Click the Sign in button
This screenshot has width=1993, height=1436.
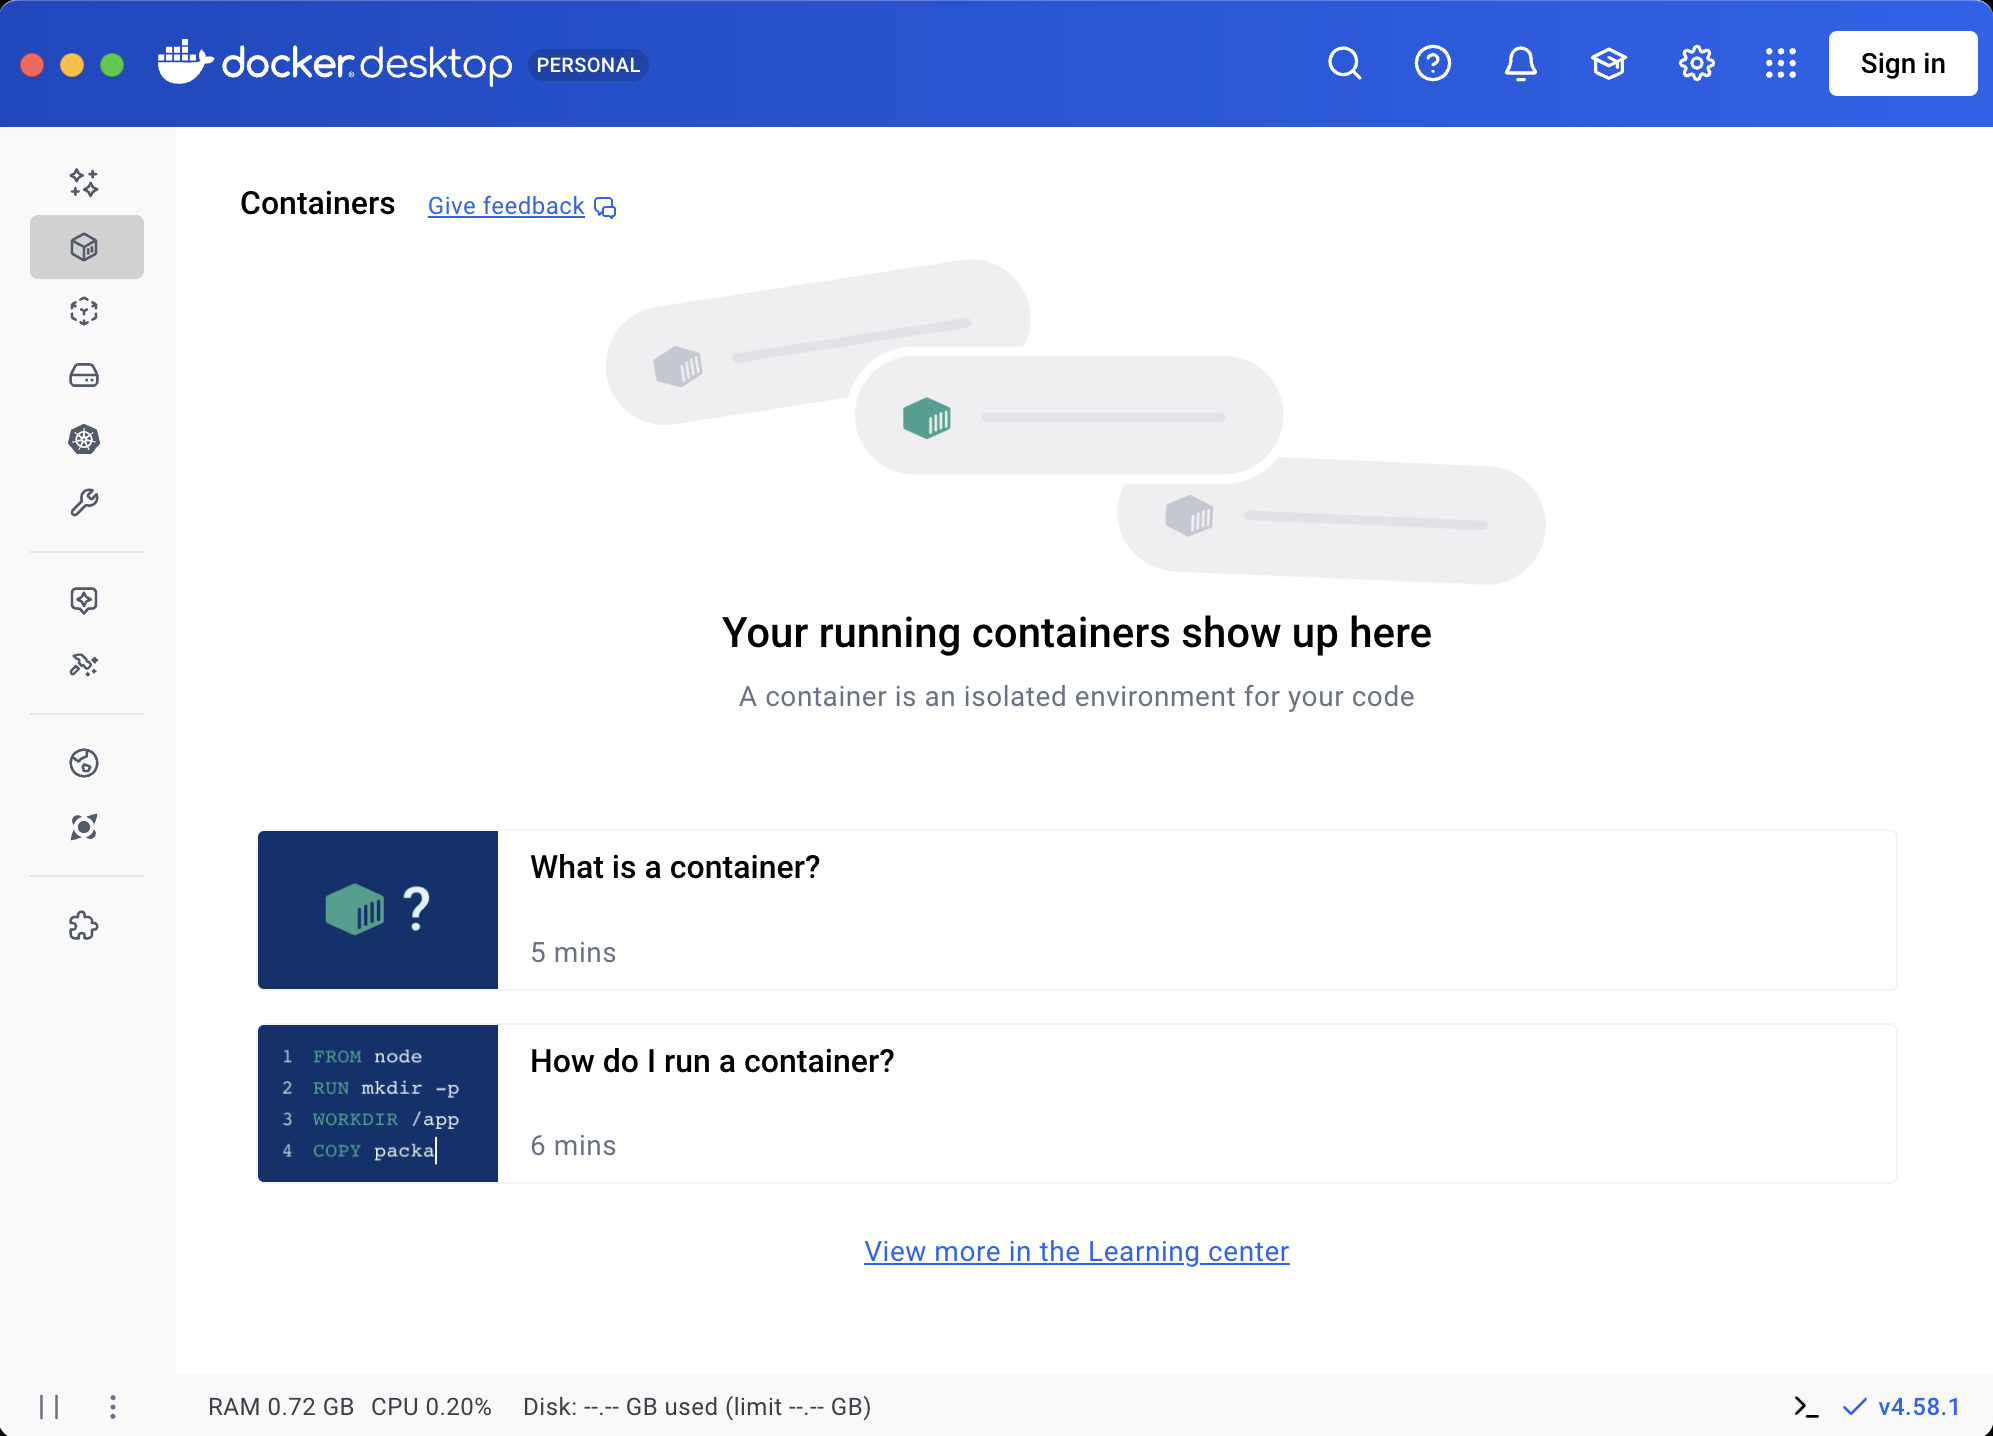tap(1902, 64)
